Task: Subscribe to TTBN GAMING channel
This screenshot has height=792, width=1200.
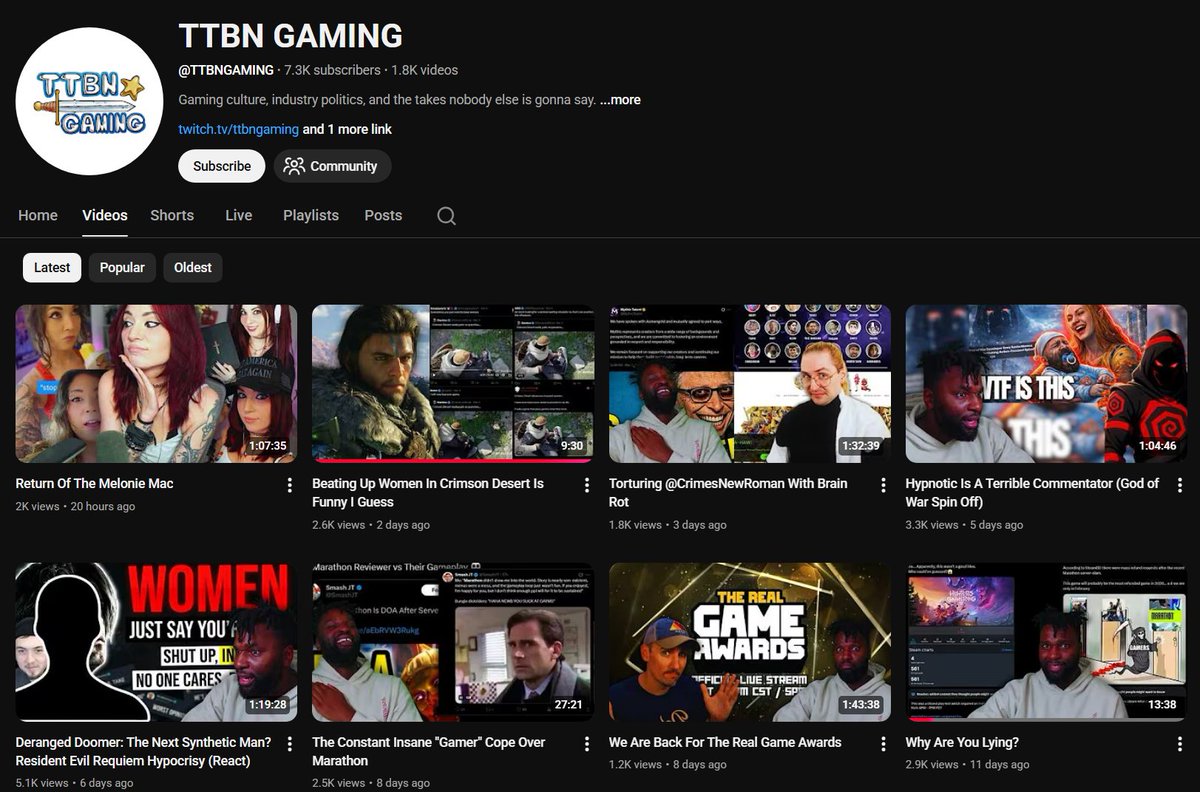Action: click(x=222, y=166)
